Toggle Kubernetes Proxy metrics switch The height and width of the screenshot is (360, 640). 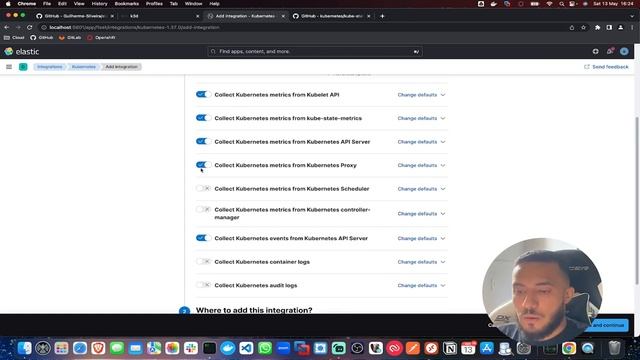click(203, 165)
